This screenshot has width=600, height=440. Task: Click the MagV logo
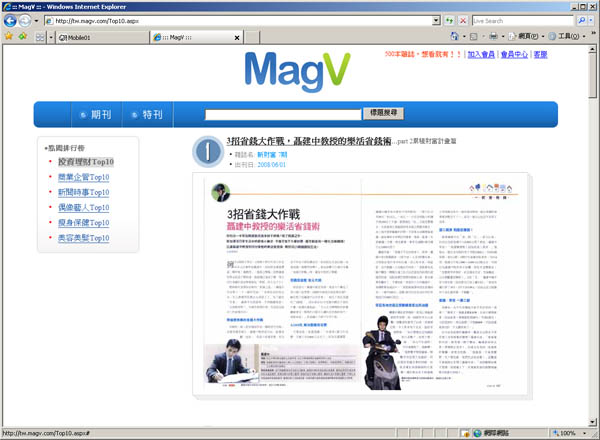pos(297,72)
